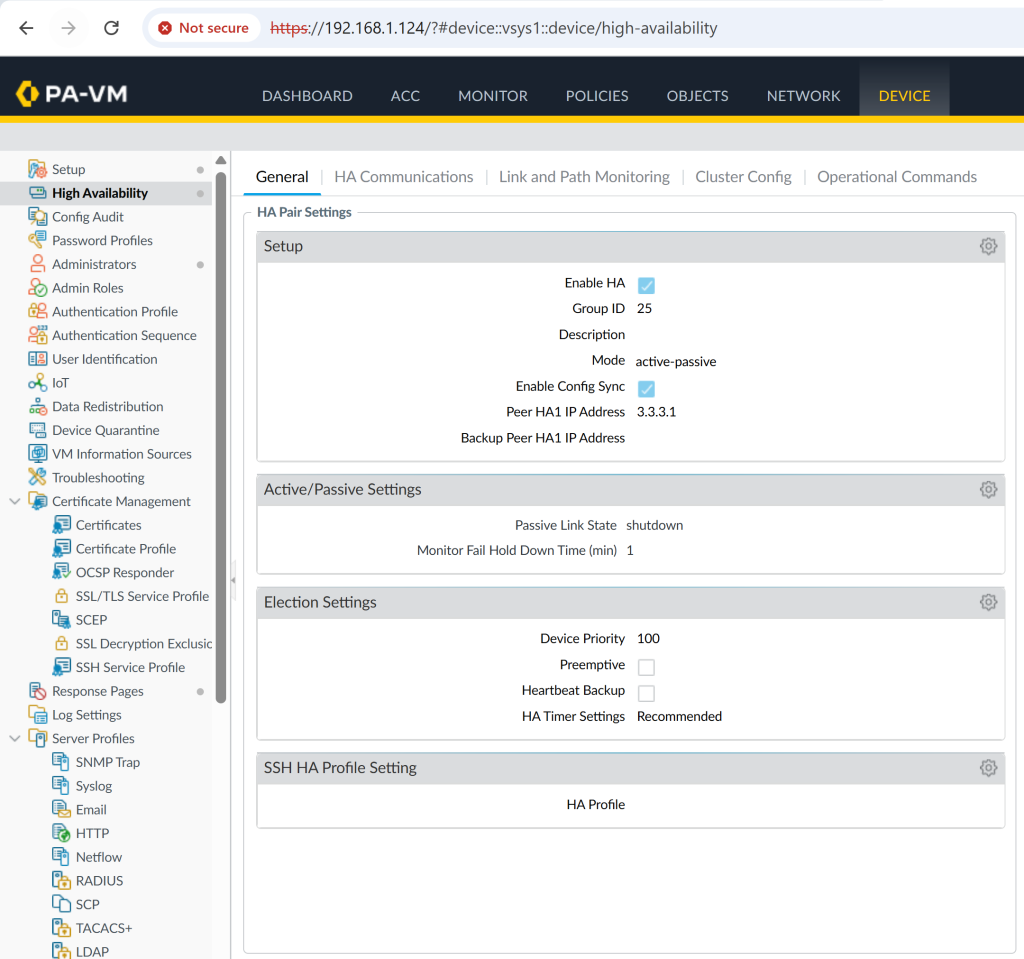Viewport: 1024px width, 959px height.
Task: Click the Administrators person icon
Action: point(37,264)
